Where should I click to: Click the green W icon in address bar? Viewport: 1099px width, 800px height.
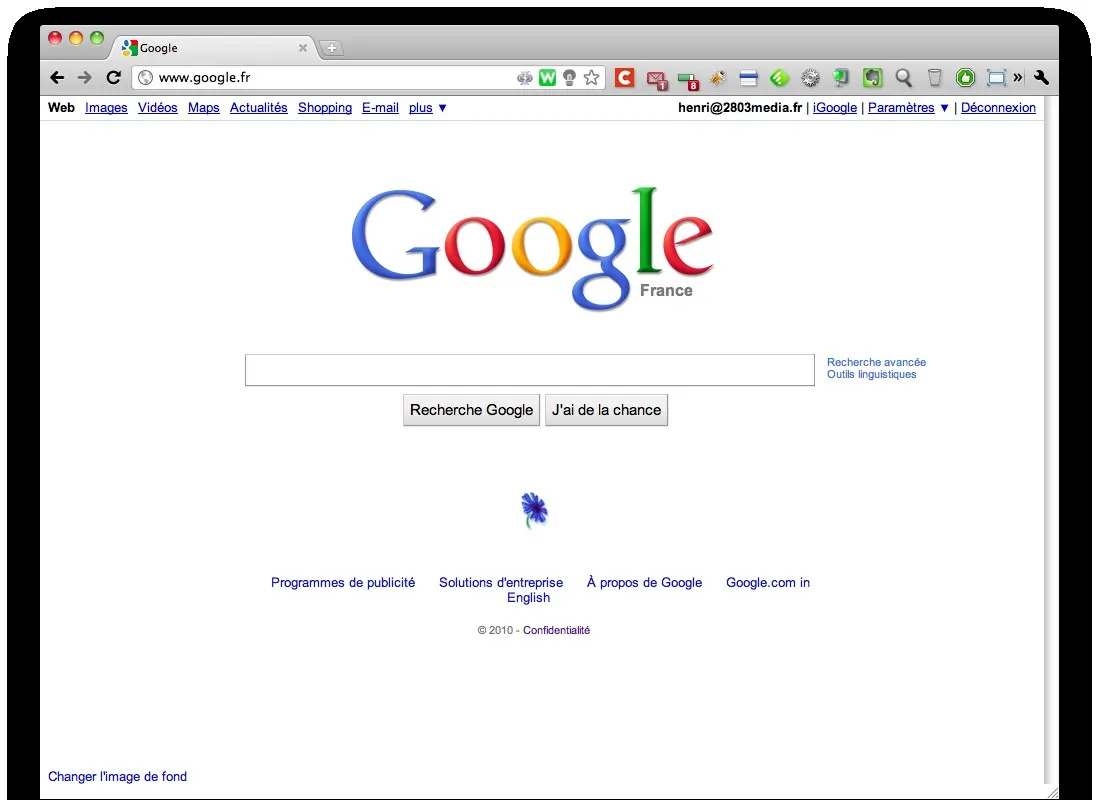click(x=547, y=78)
